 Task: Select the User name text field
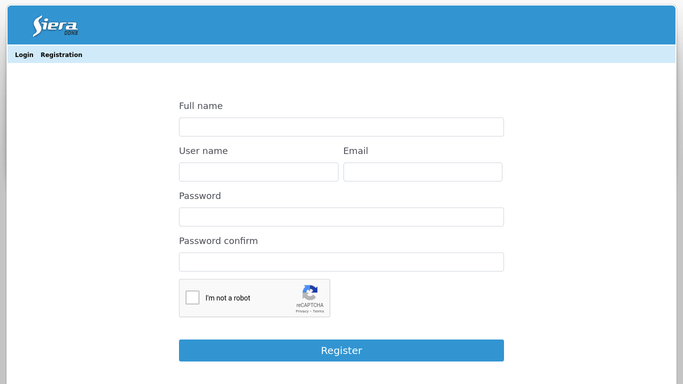259,172
